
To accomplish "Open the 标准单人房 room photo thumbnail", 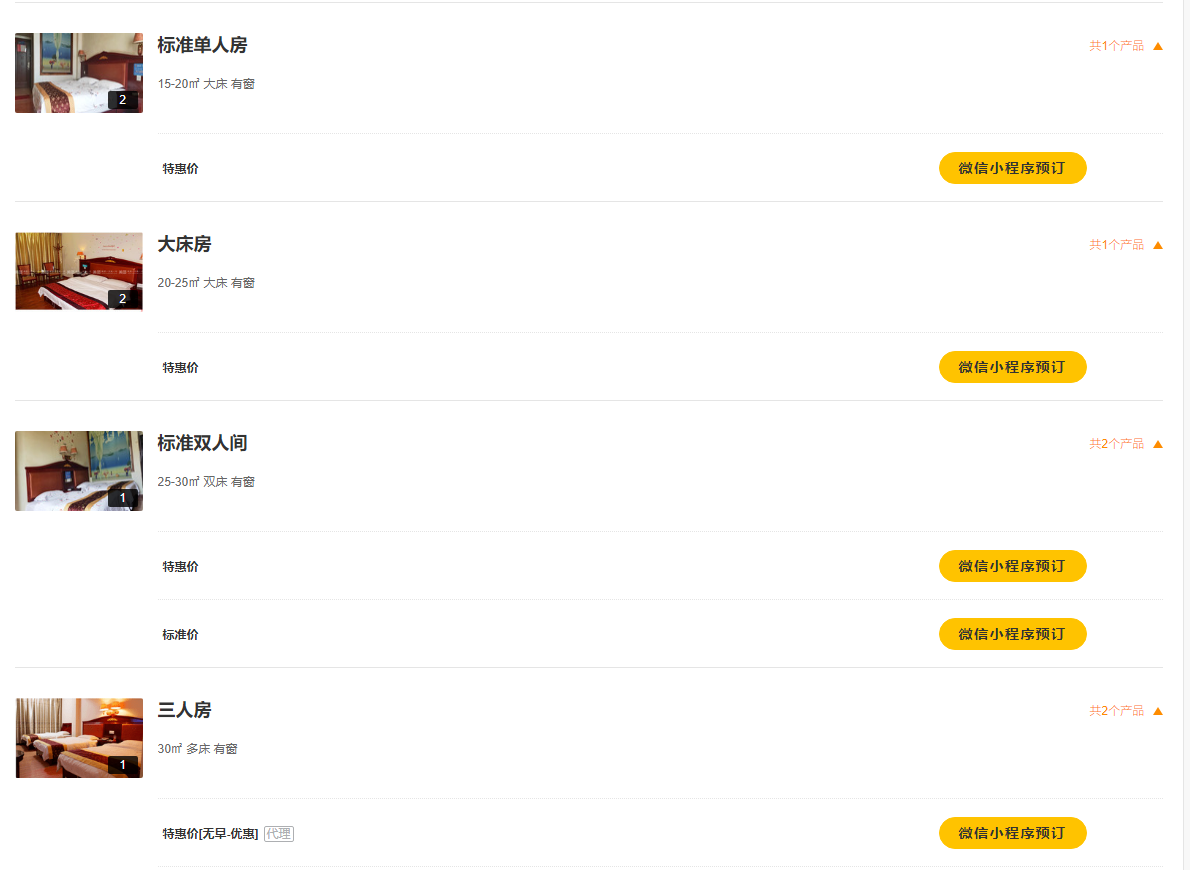I will pyautogui.click(x=78, y=73).
